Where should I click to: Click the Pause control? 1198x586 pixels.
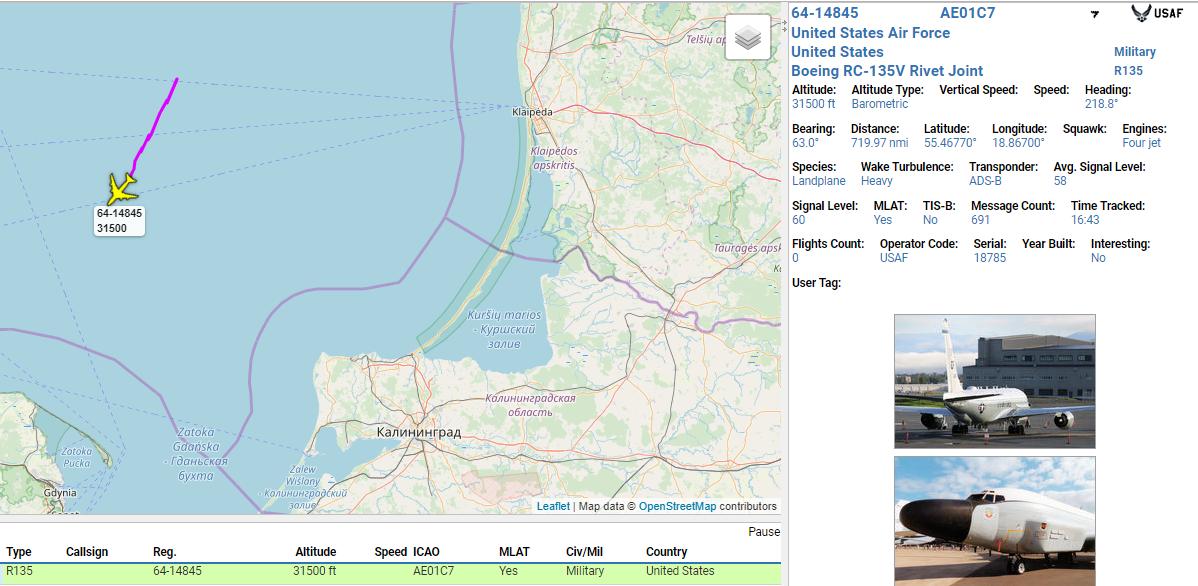pos(764,531)
